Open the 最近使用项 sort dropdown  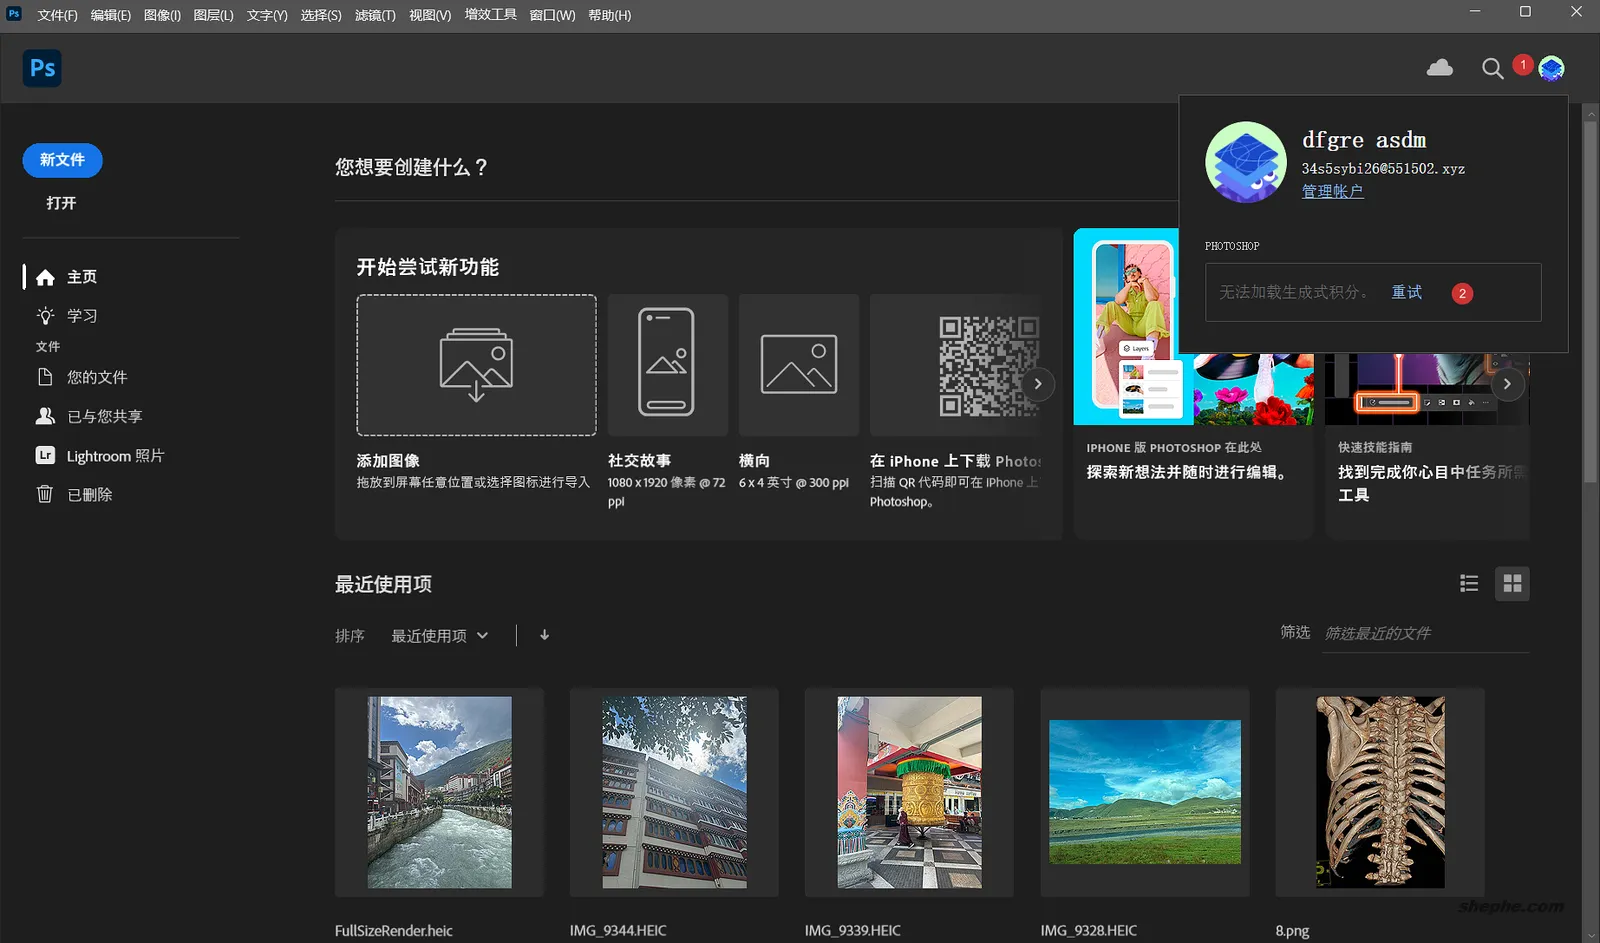[439, 635]
